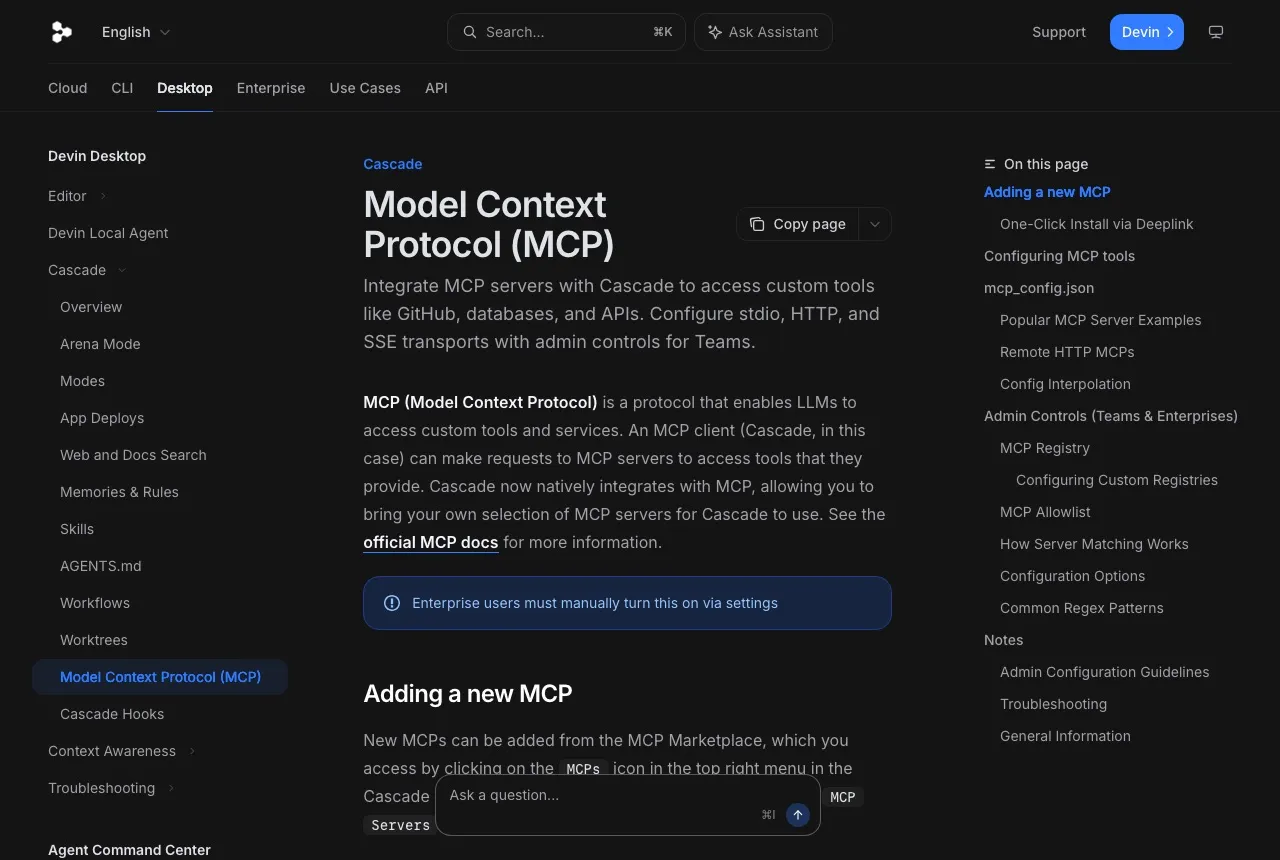Open the Overview sidebar item

click(x=91, y=307)
